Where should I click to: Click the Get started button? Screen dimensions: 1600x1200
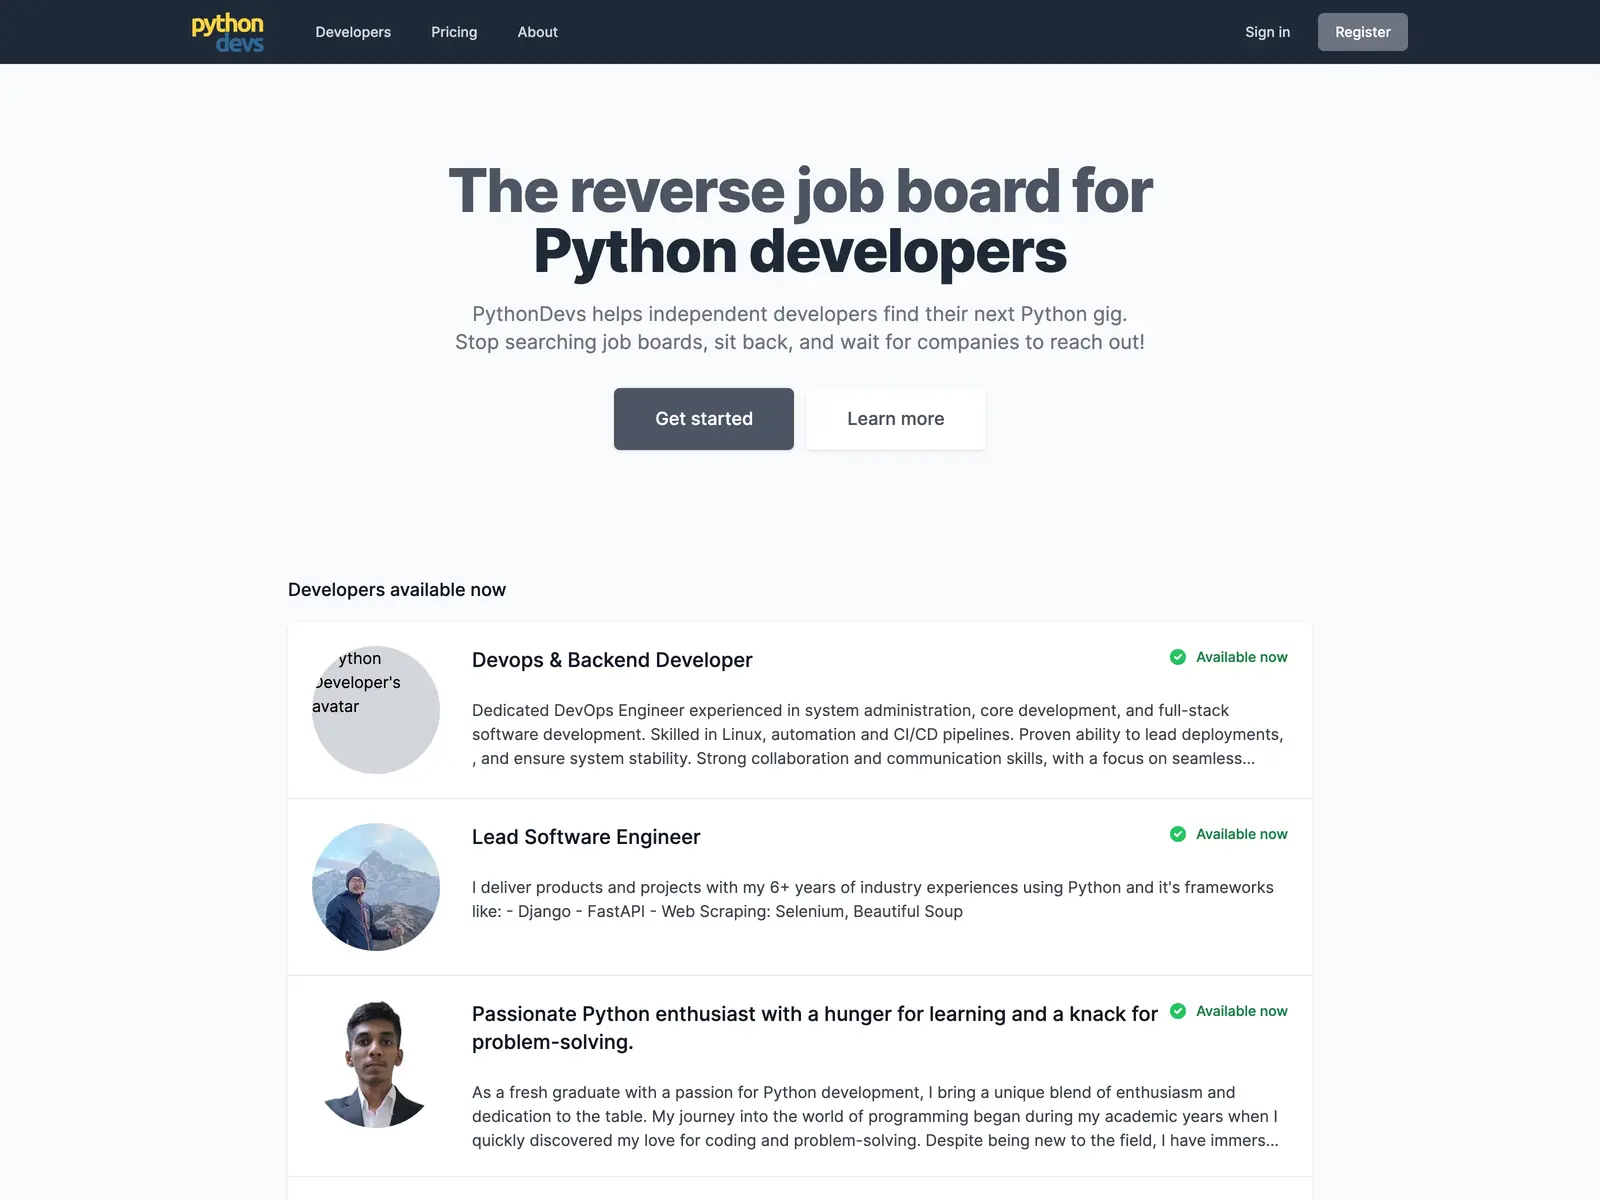[x=704, y=419]
